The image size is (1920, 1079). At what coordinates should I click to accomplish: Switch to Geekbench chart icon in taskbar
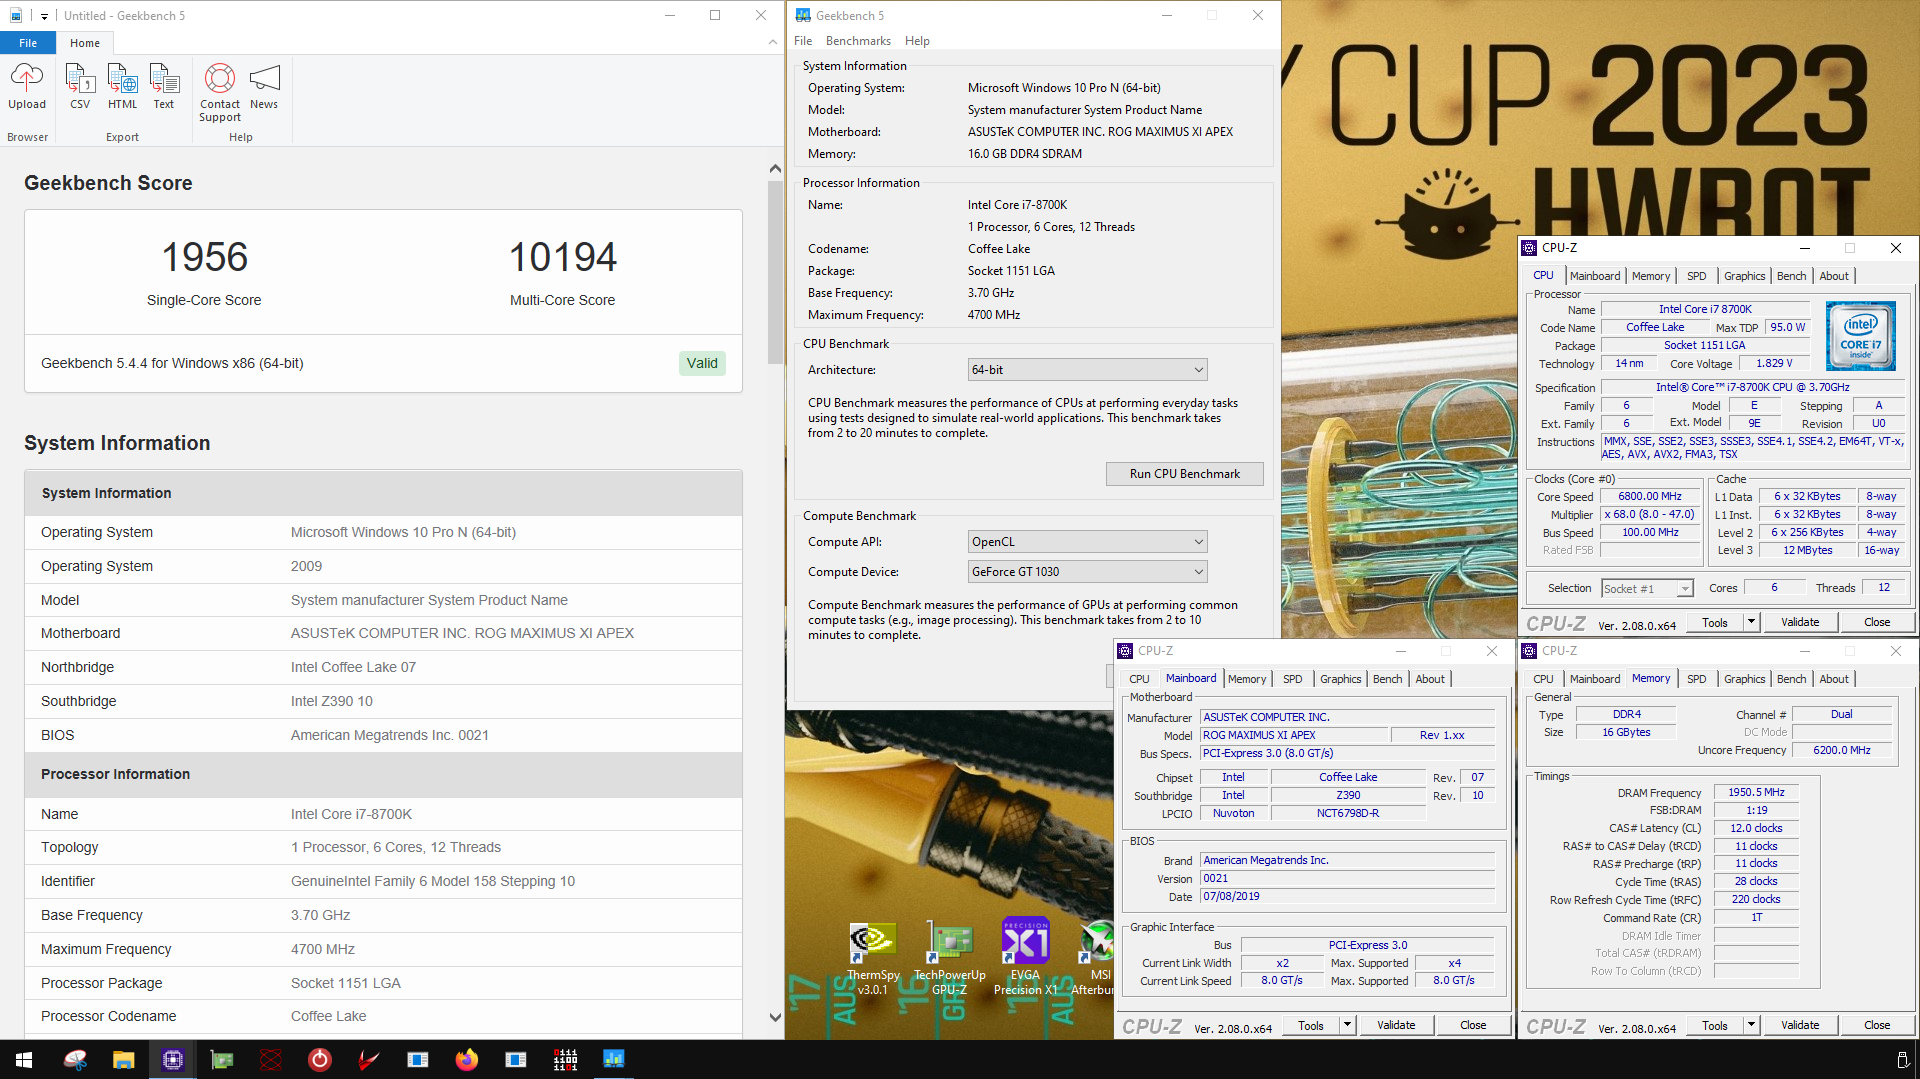click(x=614, y=1059)
